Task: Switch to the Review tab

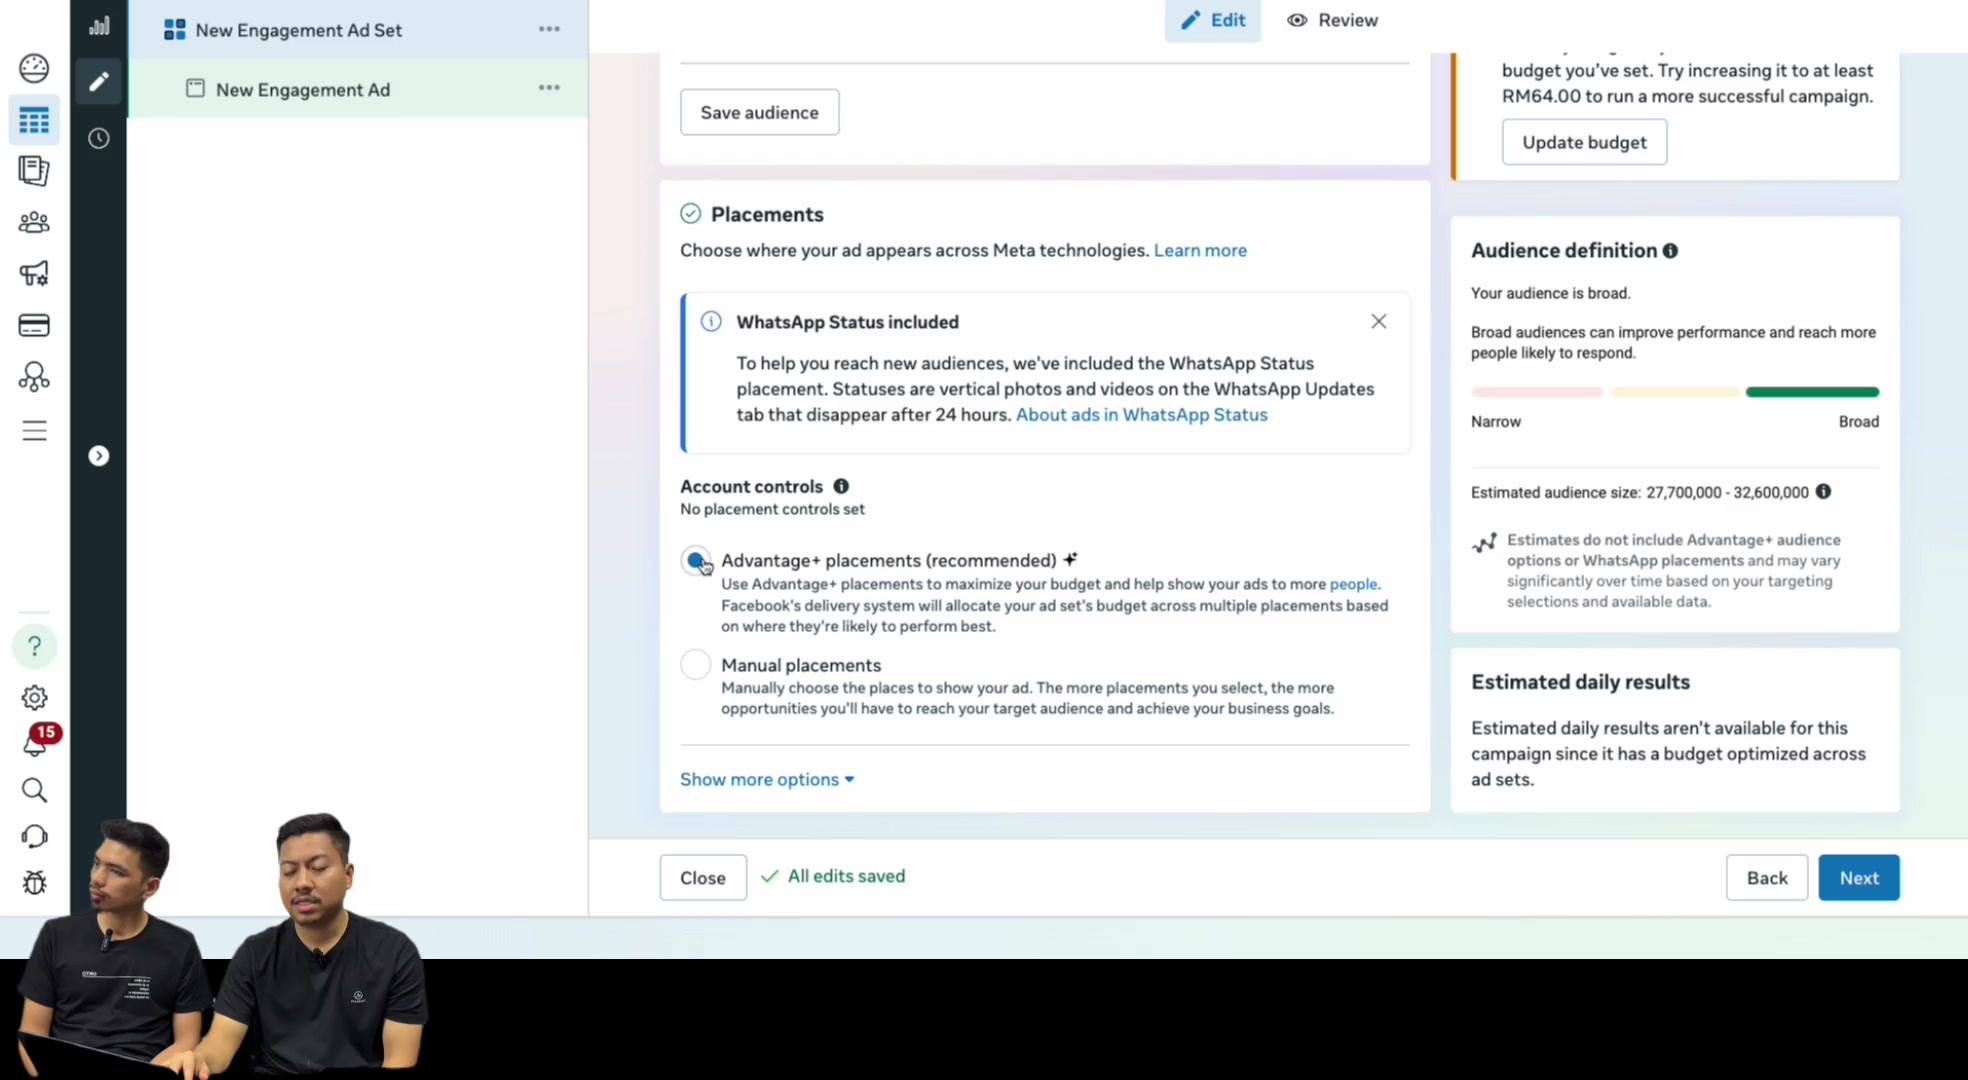Action: click(1332, 20)
